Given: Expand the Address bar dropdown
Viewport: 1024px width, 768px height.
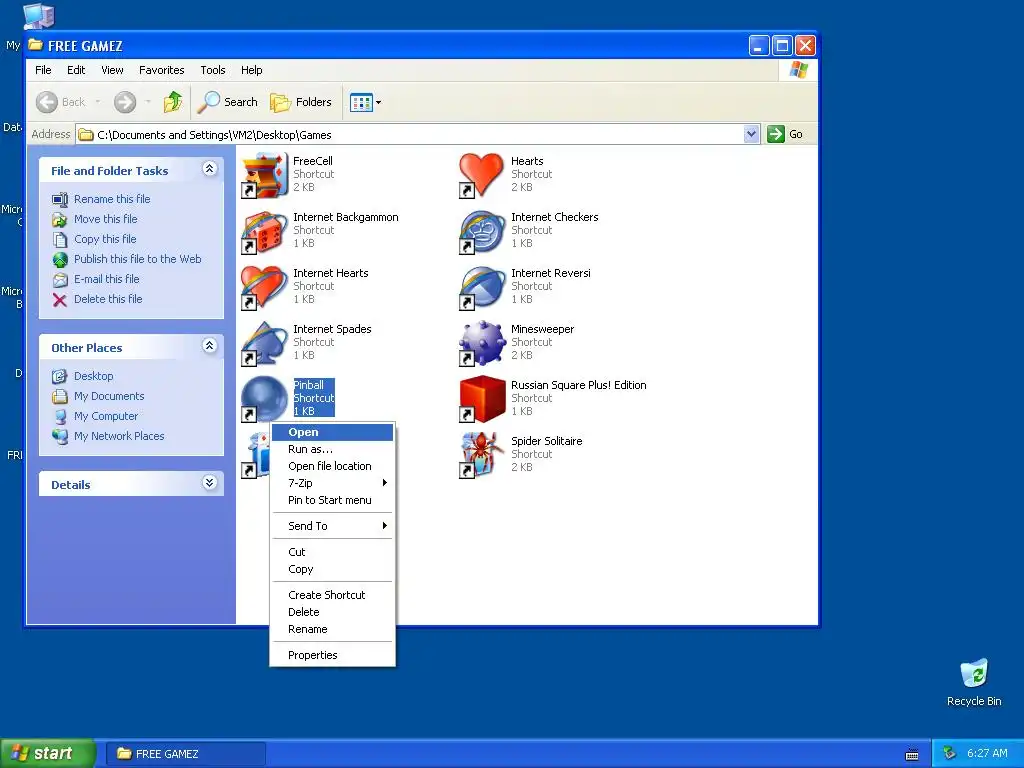Looking at the screenshot, I should tap(752, 134).
